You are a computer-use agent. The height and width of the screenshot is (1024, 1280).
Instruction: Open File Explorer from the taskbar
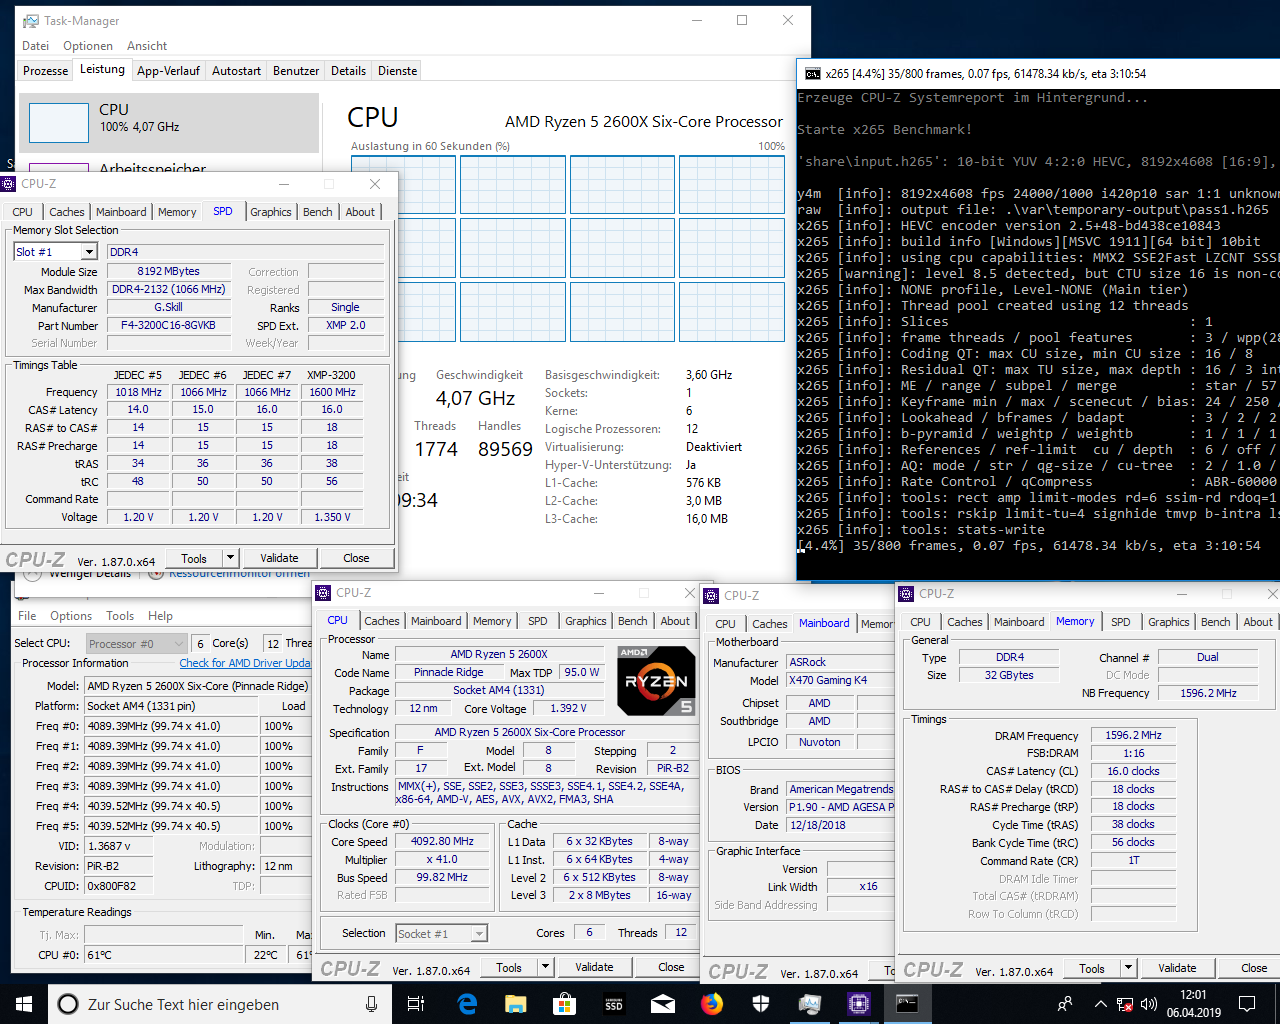(x=516, y=1004)
